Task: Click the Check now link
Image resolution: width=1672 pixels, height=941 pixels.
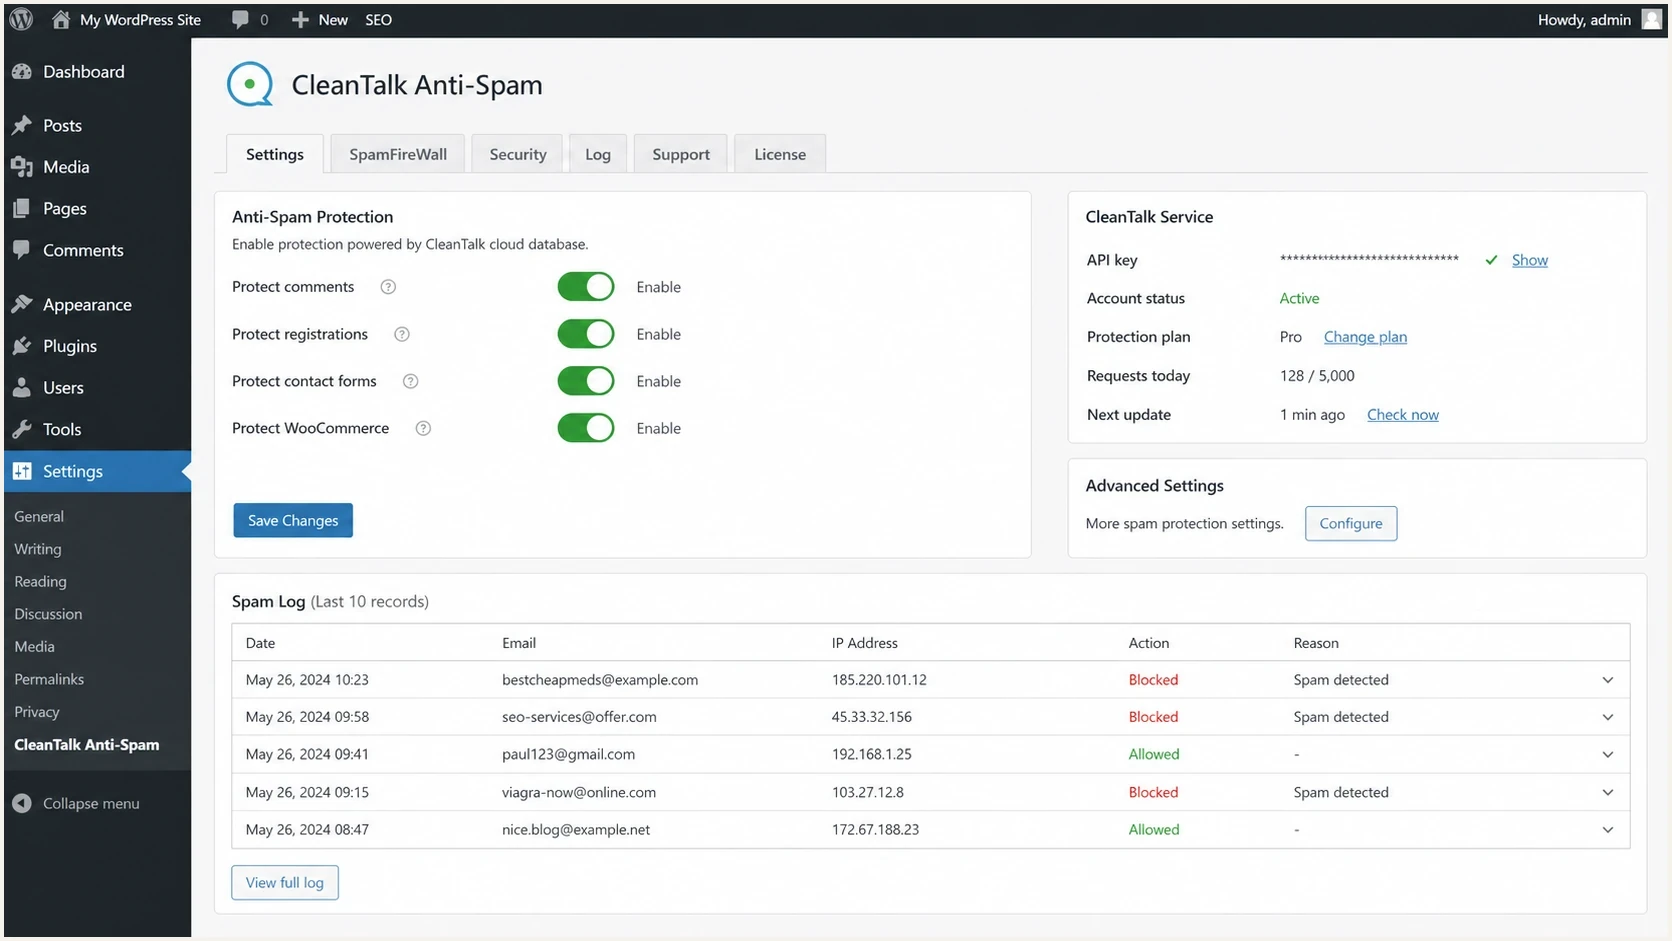Action: pos(1403,415)
